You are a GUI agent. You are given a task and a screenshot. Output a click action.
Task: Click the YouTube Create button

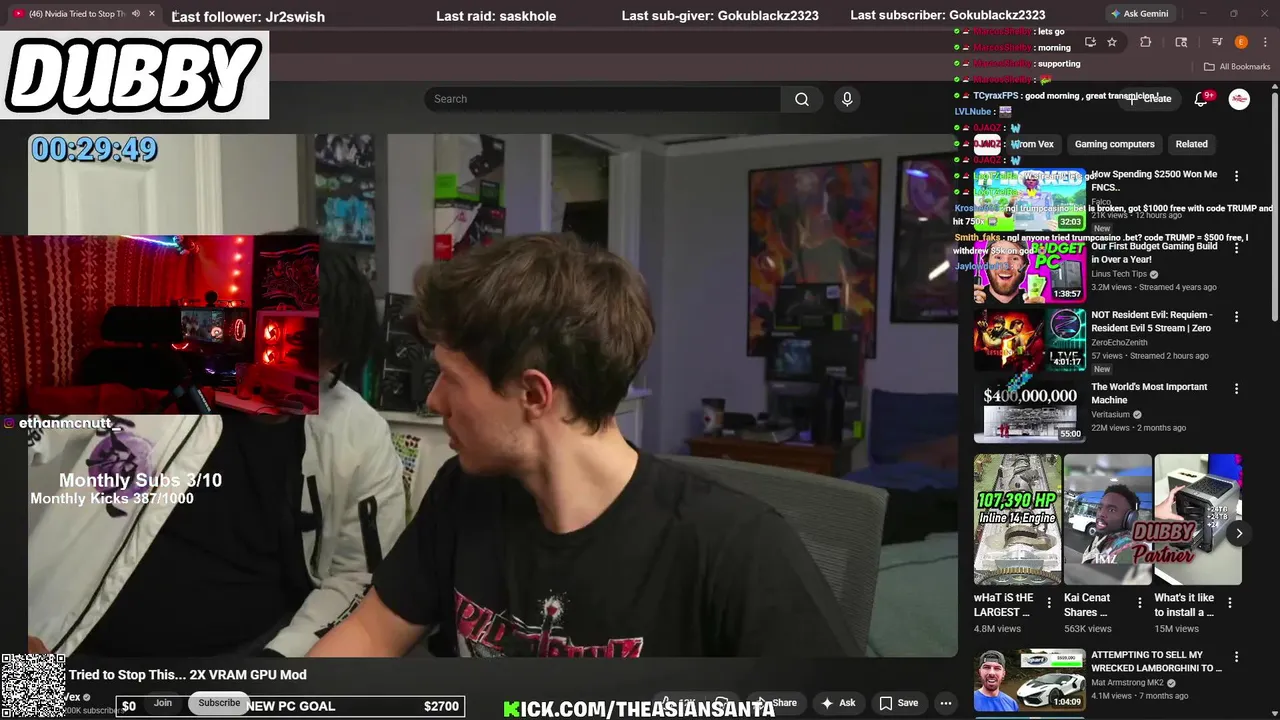(x=1151, y=99)
